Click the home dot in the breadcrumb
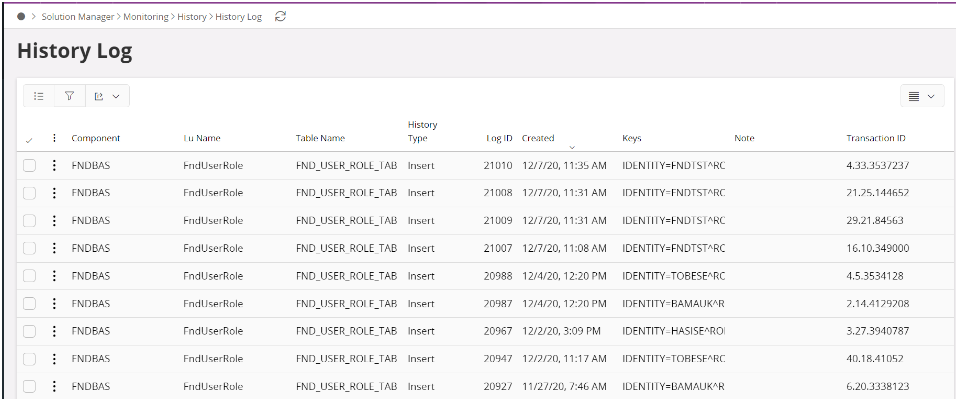The height and width of the screenshot is (399, 956). tap(21, 16)
